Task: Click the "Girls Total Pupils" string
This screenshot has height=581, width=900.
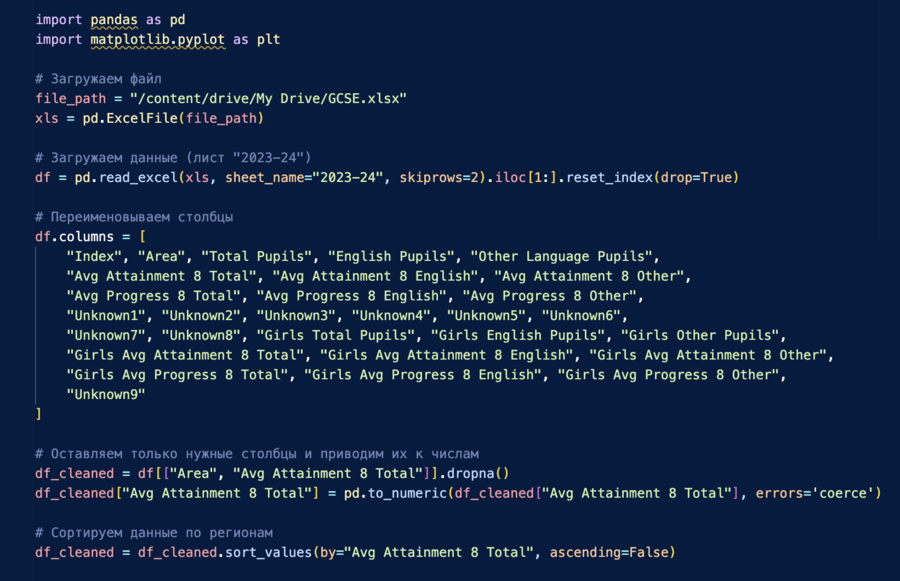Action: click(x=333, y=336)
